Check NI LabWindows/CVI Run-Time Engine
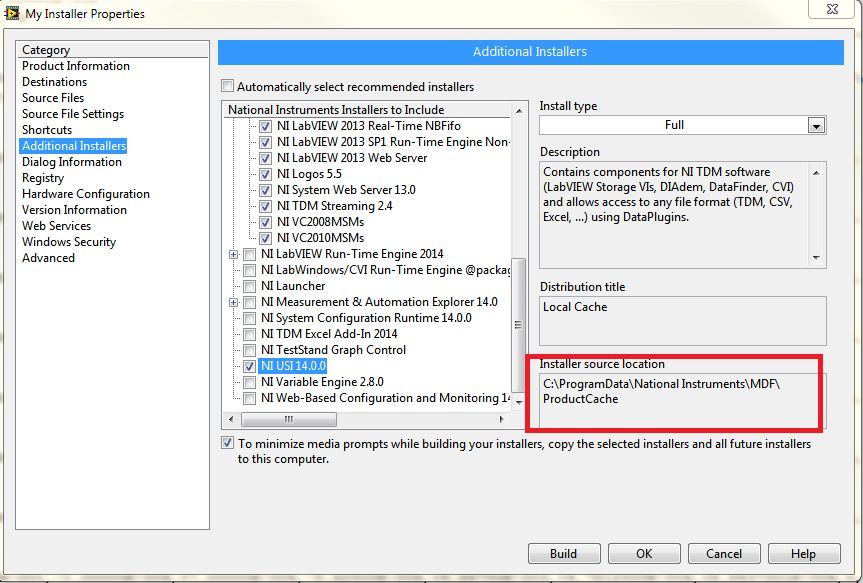The height and width of the screenshot is (583, 863). [x=249, y=270]
